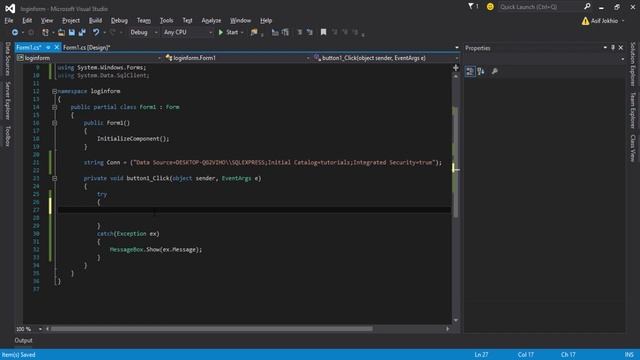Click the Categorized view icon in Properties

click(470, 71)
